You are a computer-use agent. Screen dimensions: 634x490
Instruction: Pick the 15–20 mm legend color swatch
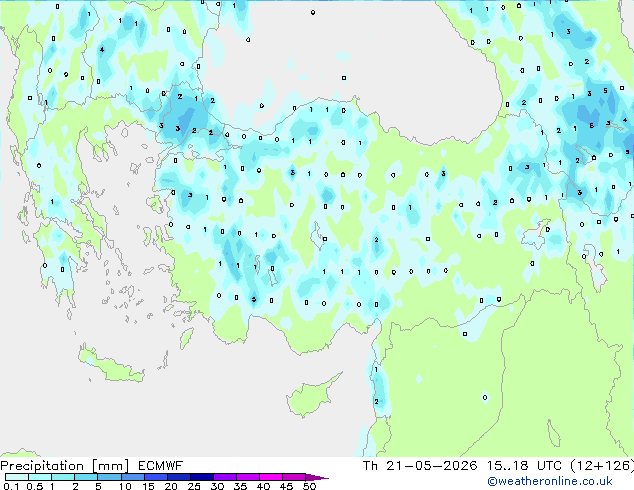[155, 477]
